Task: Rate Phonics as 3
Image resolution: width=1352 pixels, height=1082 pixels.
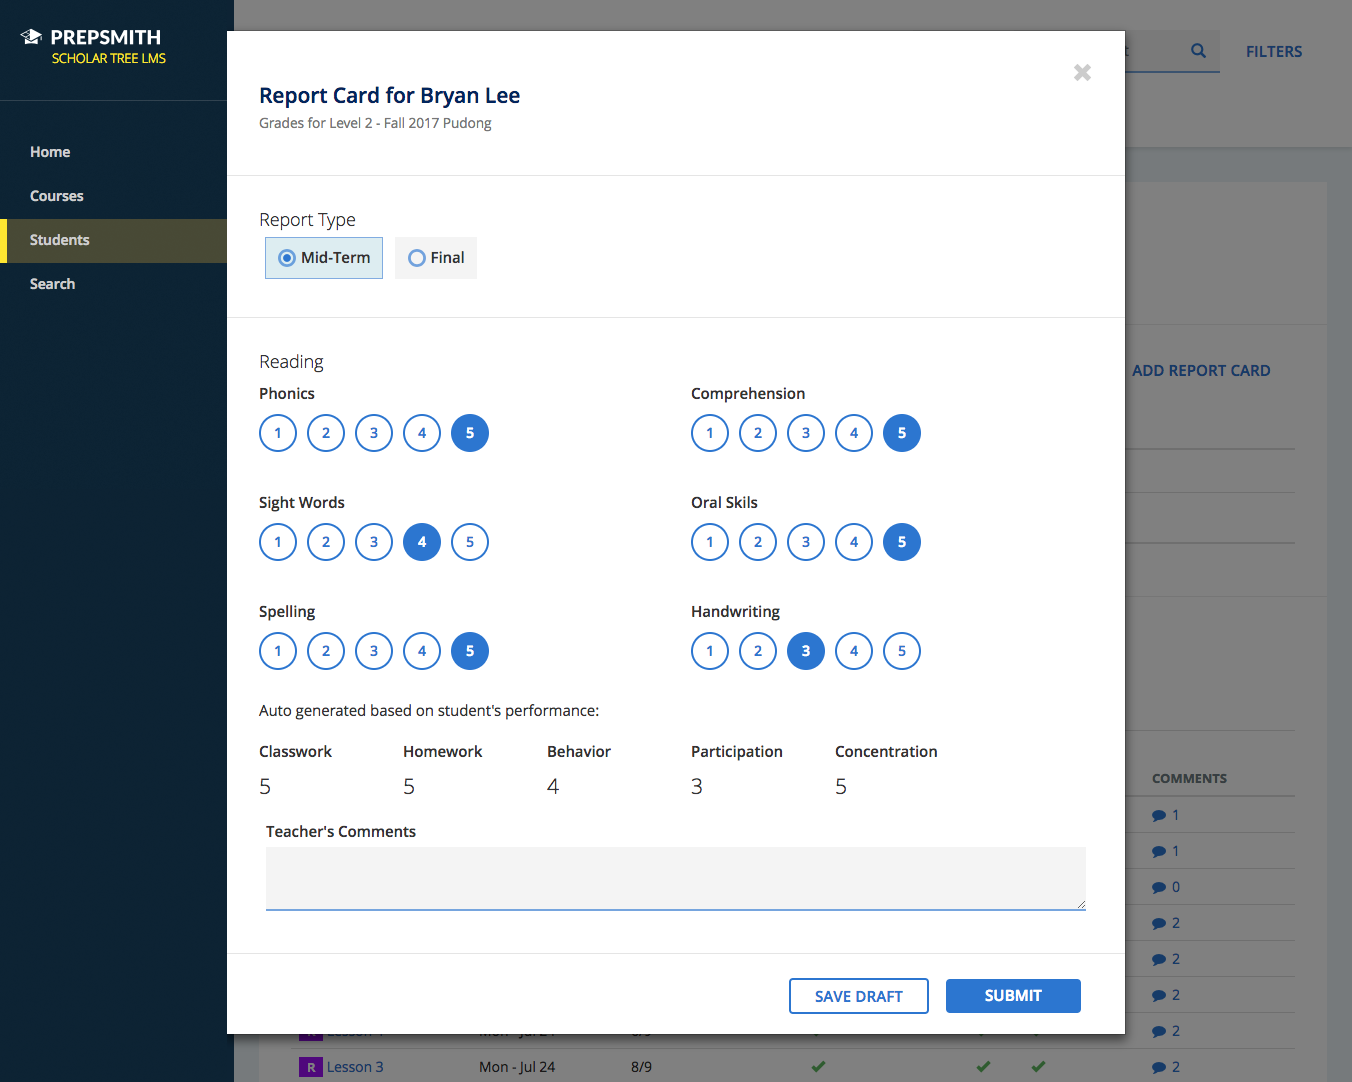Action: 374,433
